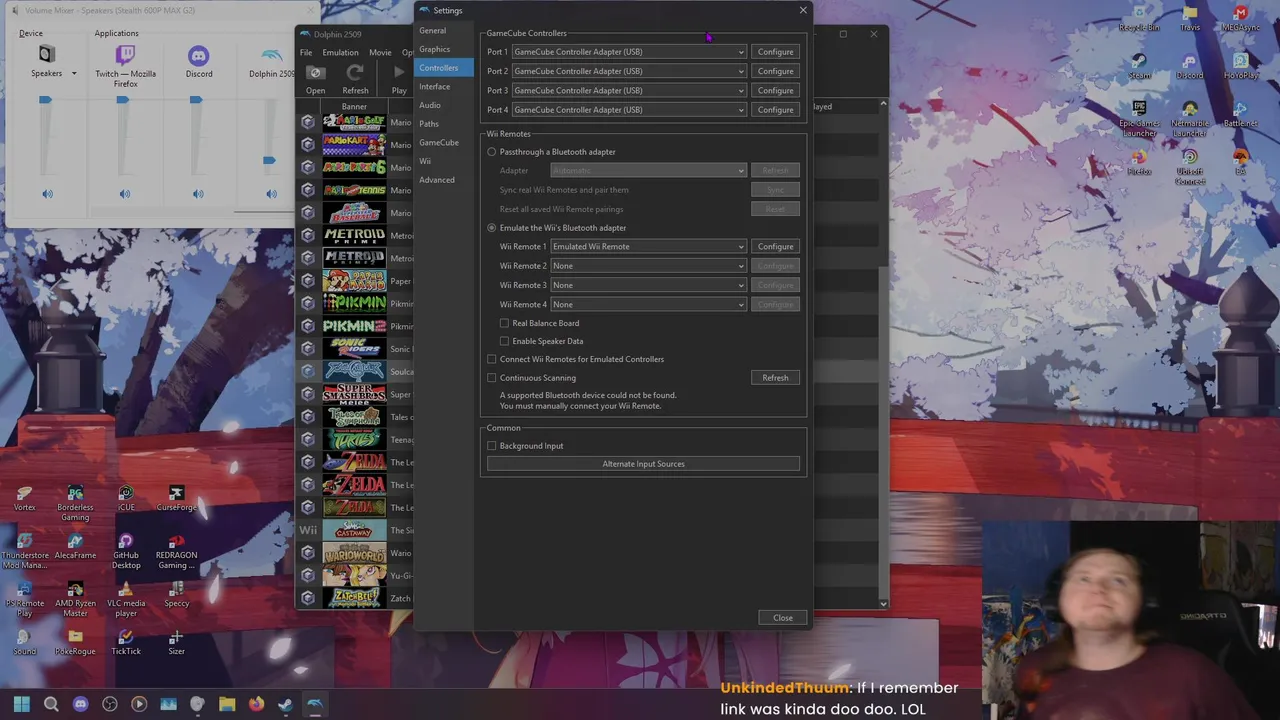Switch to the Graphics settings tab
The height and width of the screenshot is (720, 1280).
[x=444, y=49]
